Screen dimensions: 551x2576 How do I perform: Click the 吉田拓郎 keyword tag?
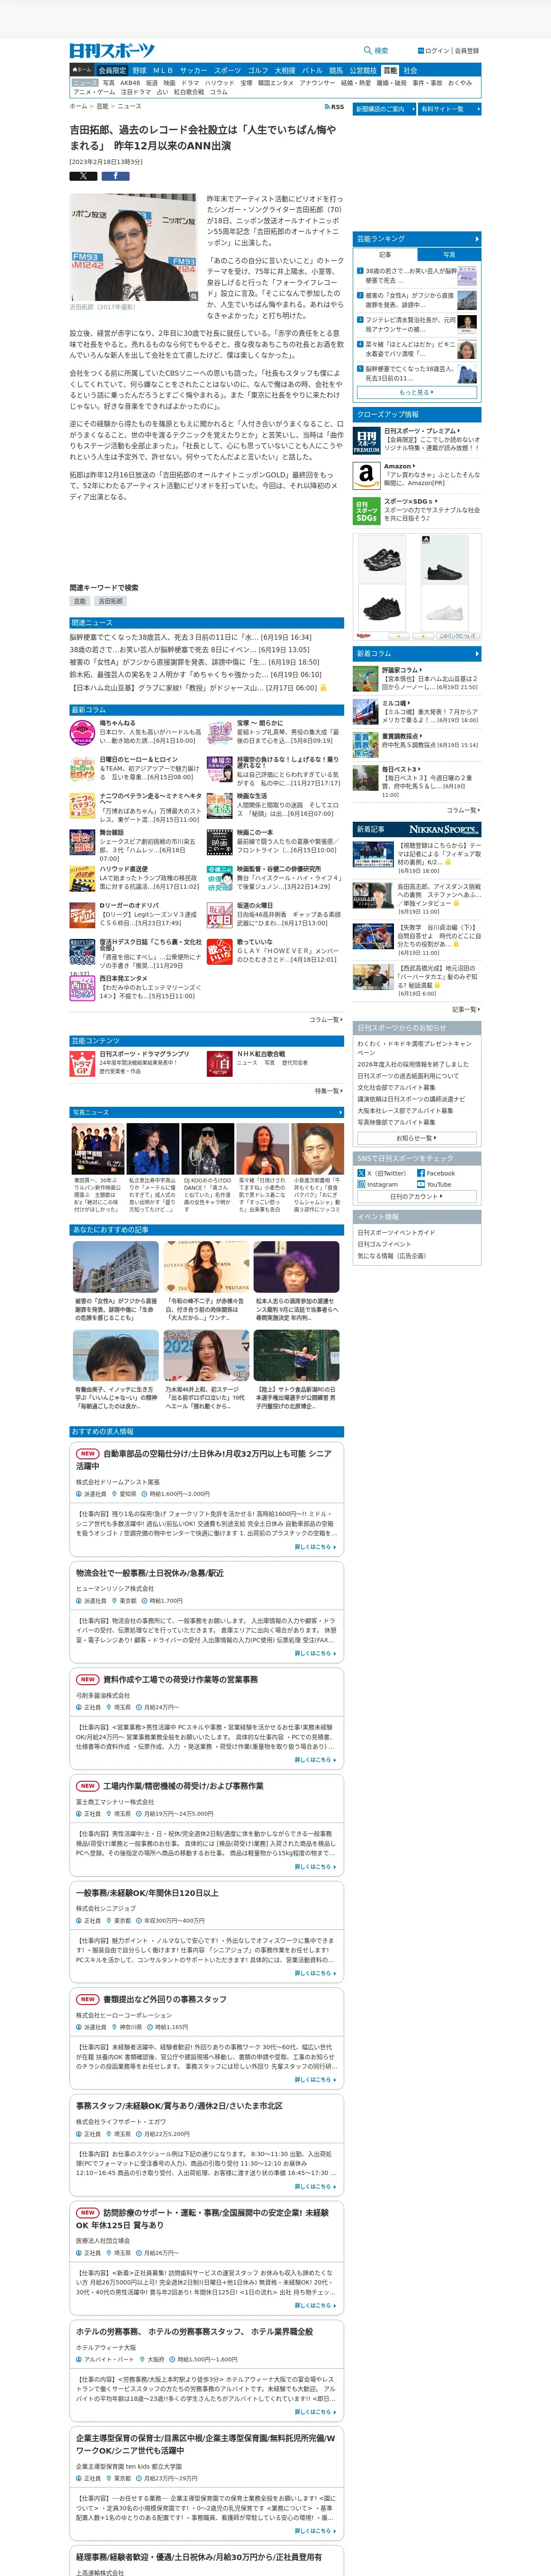[111, 601]
